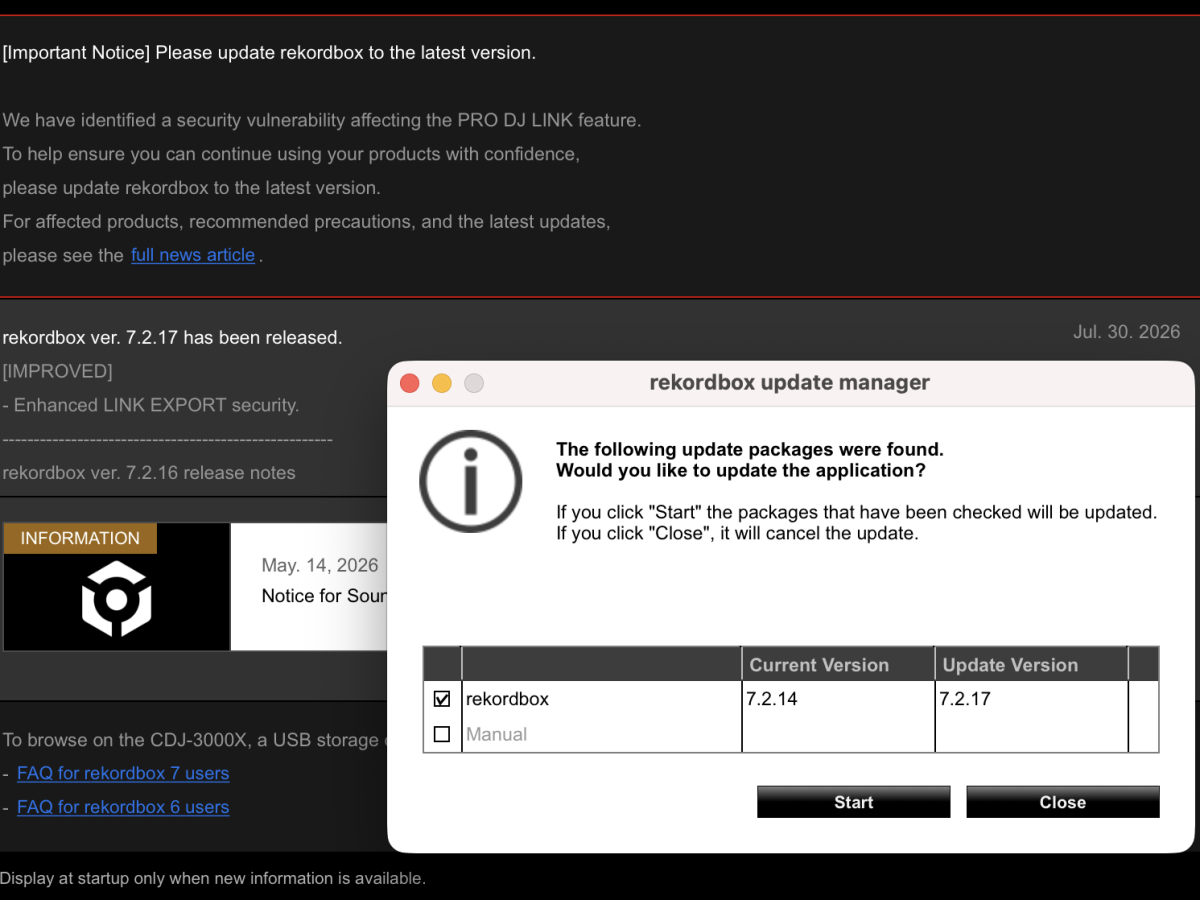Viewport: 1200px width, 900px height.
Task: Click the Important Notice heading text
Action: (x=269, y=53)
